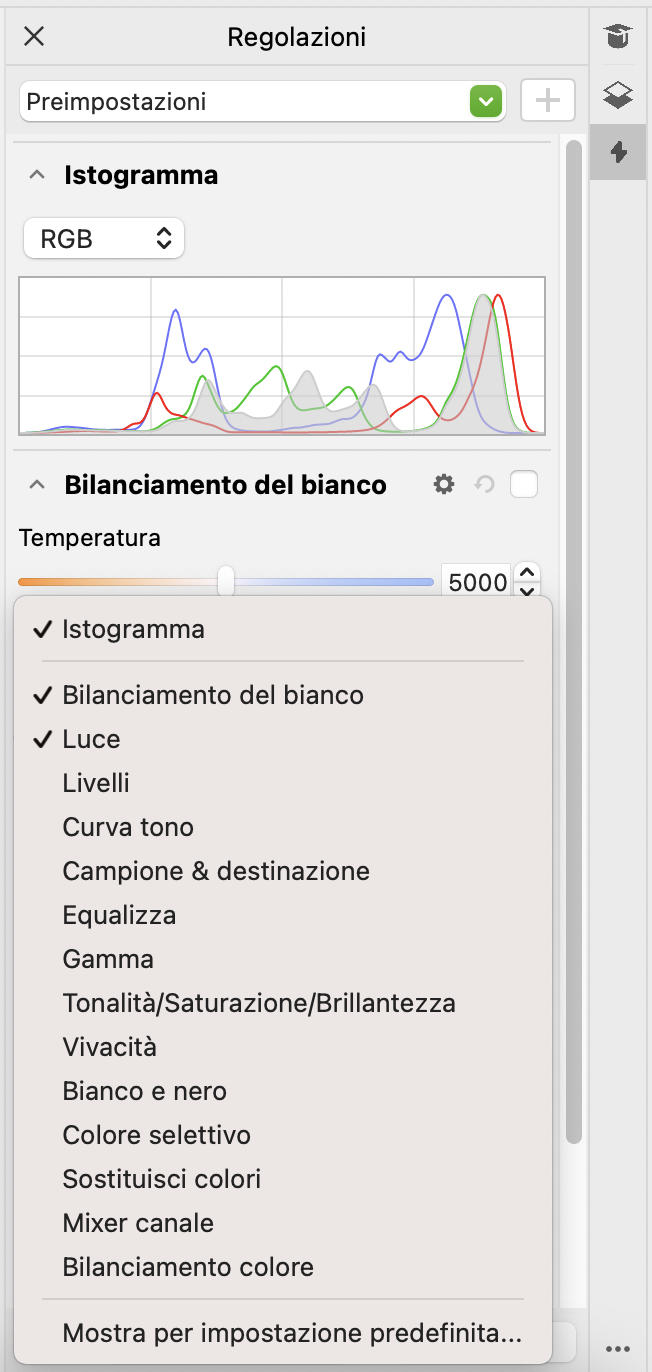Click Mostra per impostazione predefinita…

(292, 1334)
